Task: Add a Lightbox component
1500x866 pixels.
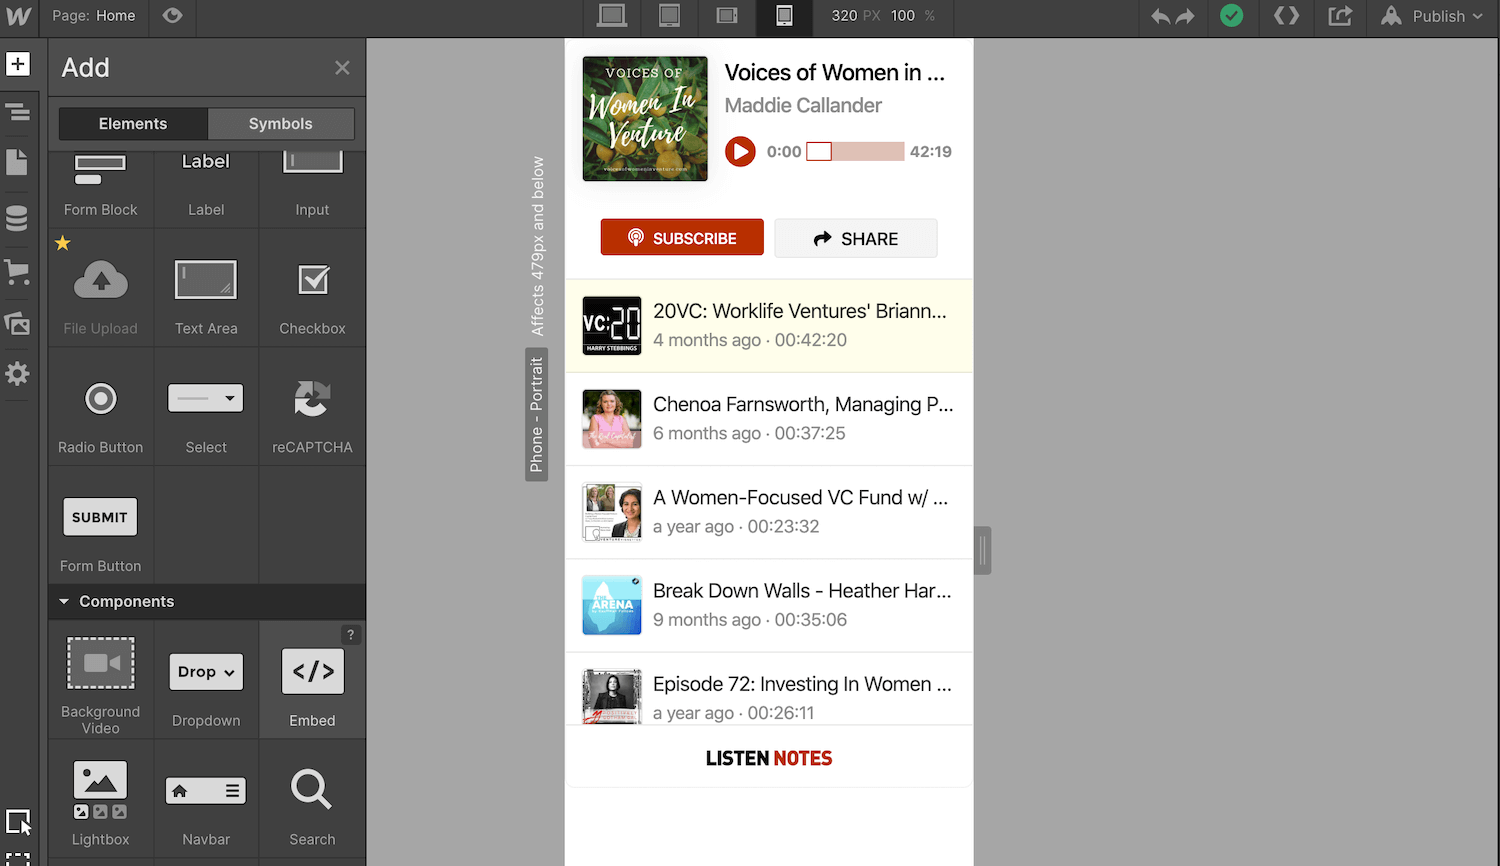Action: 101,799
